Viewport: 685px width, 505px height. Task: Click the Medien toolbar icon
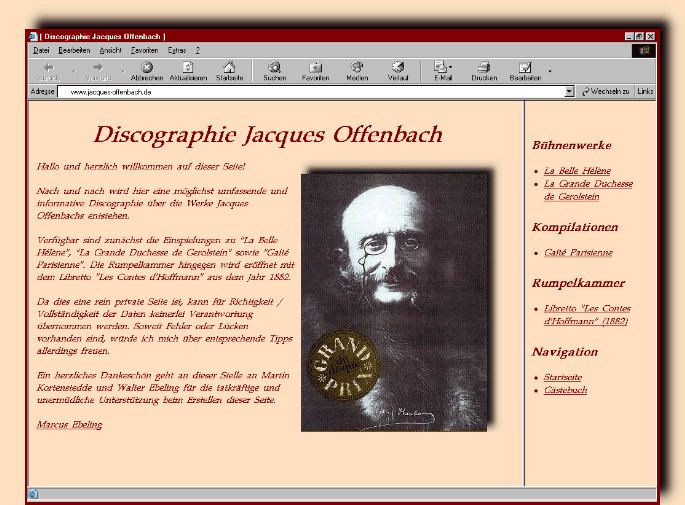[357, 67]
